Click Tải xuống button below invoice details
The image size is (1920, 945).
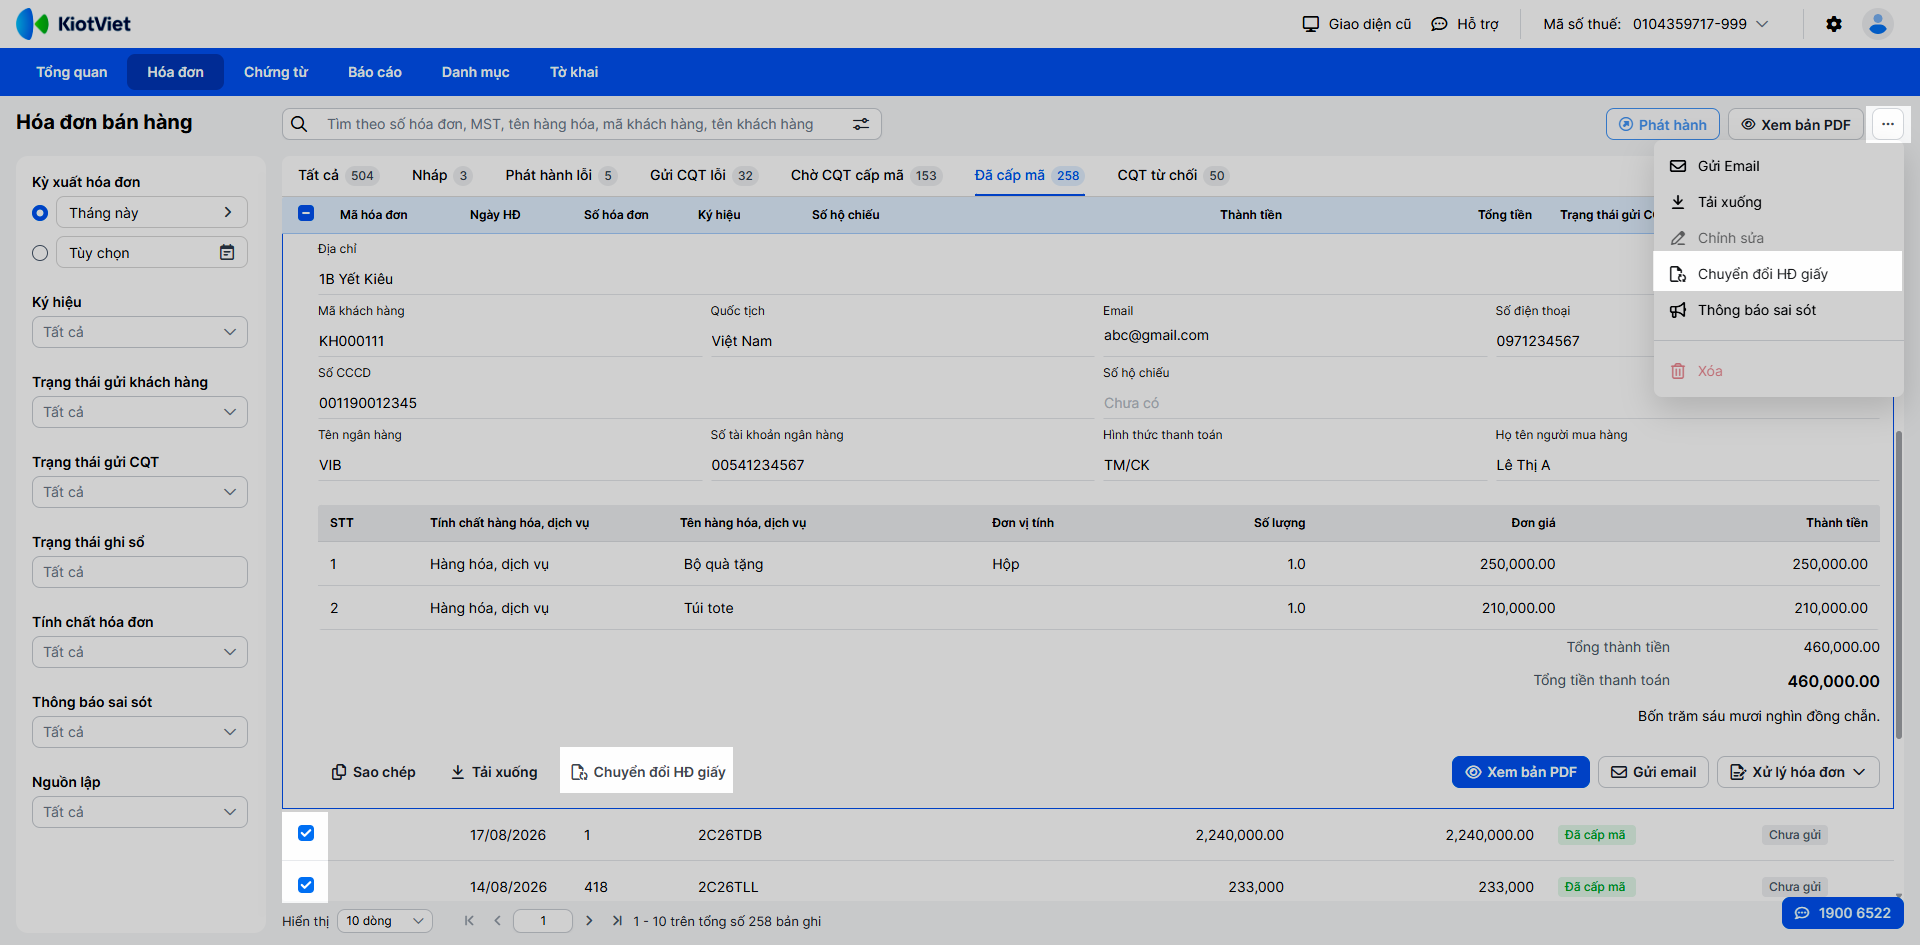pyautogui.click(x=494, y=772)
